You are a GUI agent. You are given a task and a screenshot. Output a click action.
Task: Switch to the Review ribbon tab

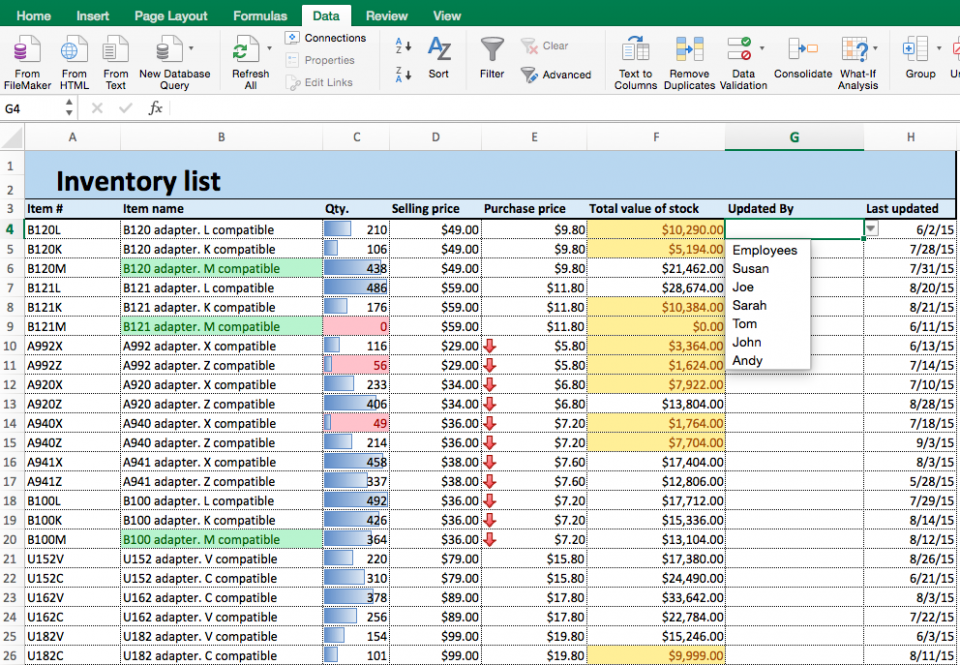tap(386, 15)
